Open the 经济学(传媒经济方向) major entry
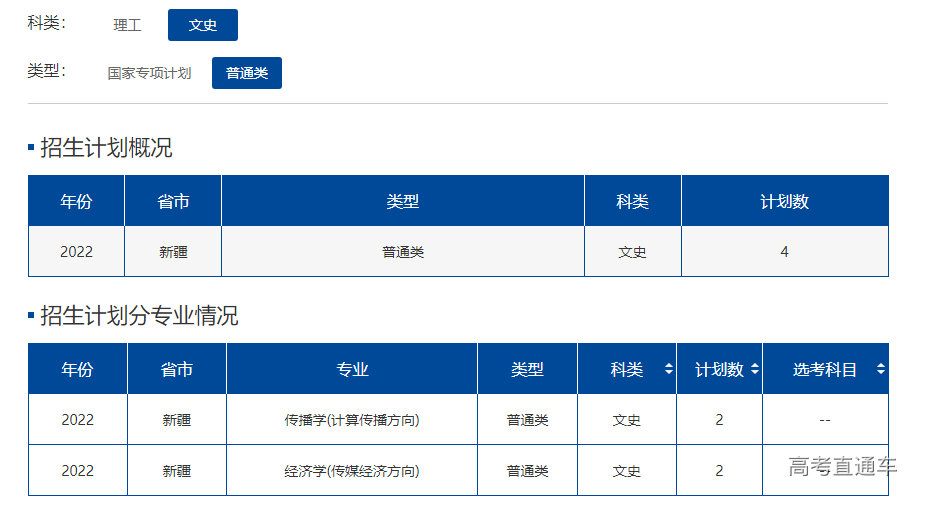The height and width of the screenshot is (506, 926). pyautogui.click(x=352, y=471)
